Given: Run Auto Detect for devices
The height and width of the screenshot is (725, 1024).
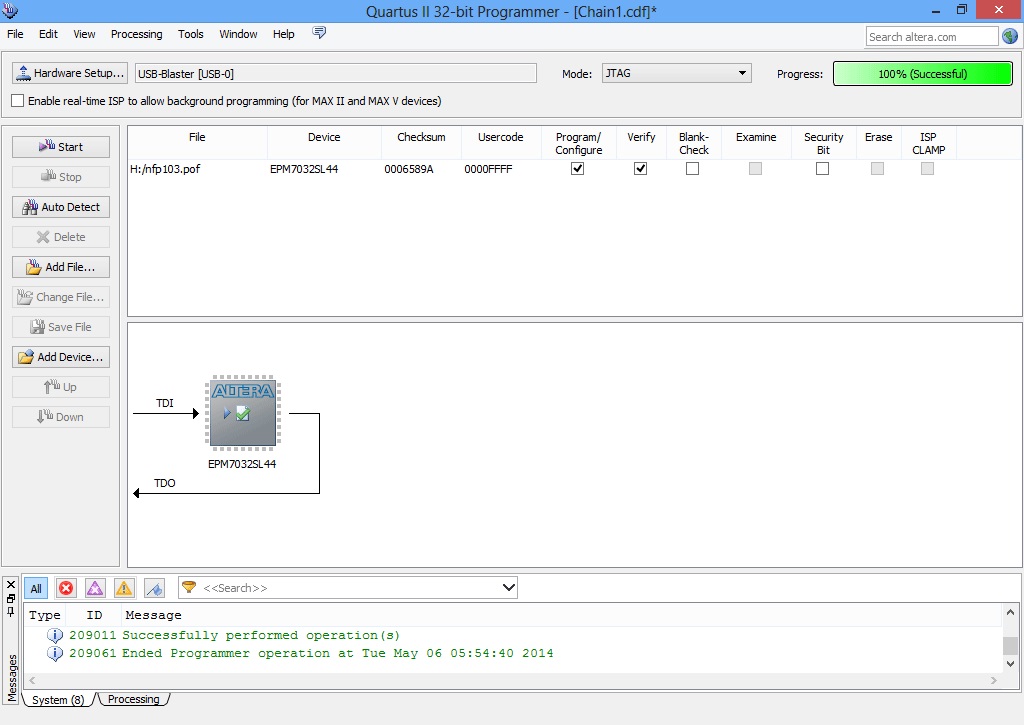Looking at the screenshot, I should pos(61,207).
